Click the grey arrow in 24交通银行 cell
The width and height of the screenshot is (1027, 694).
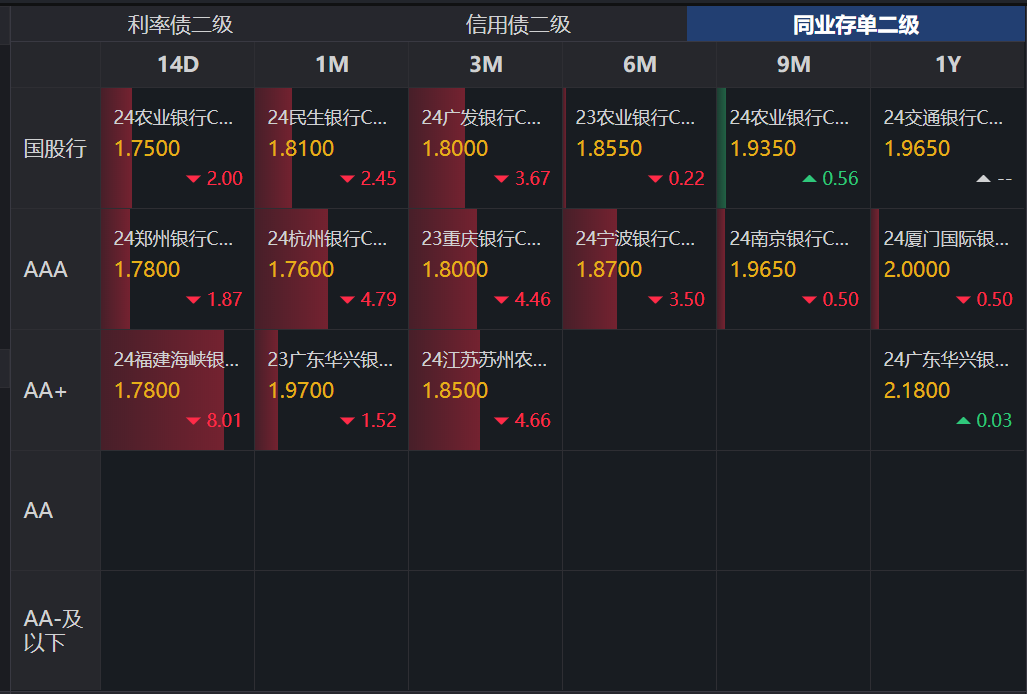coord(983,179)
